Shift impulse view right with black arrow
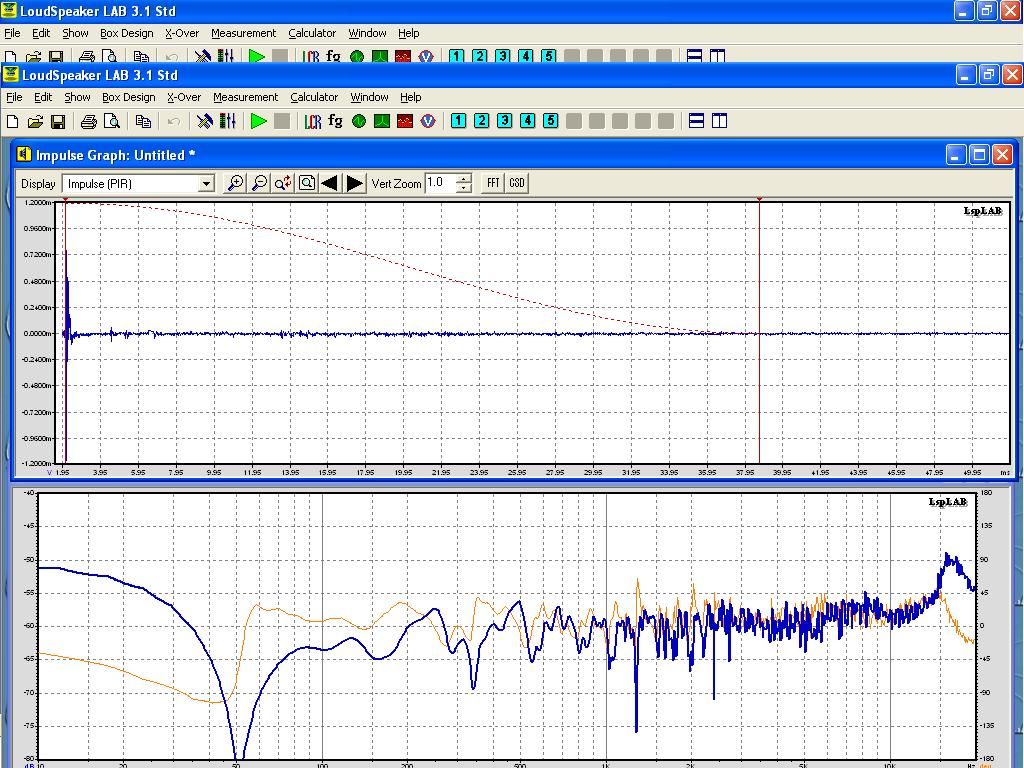 [355, 184]
